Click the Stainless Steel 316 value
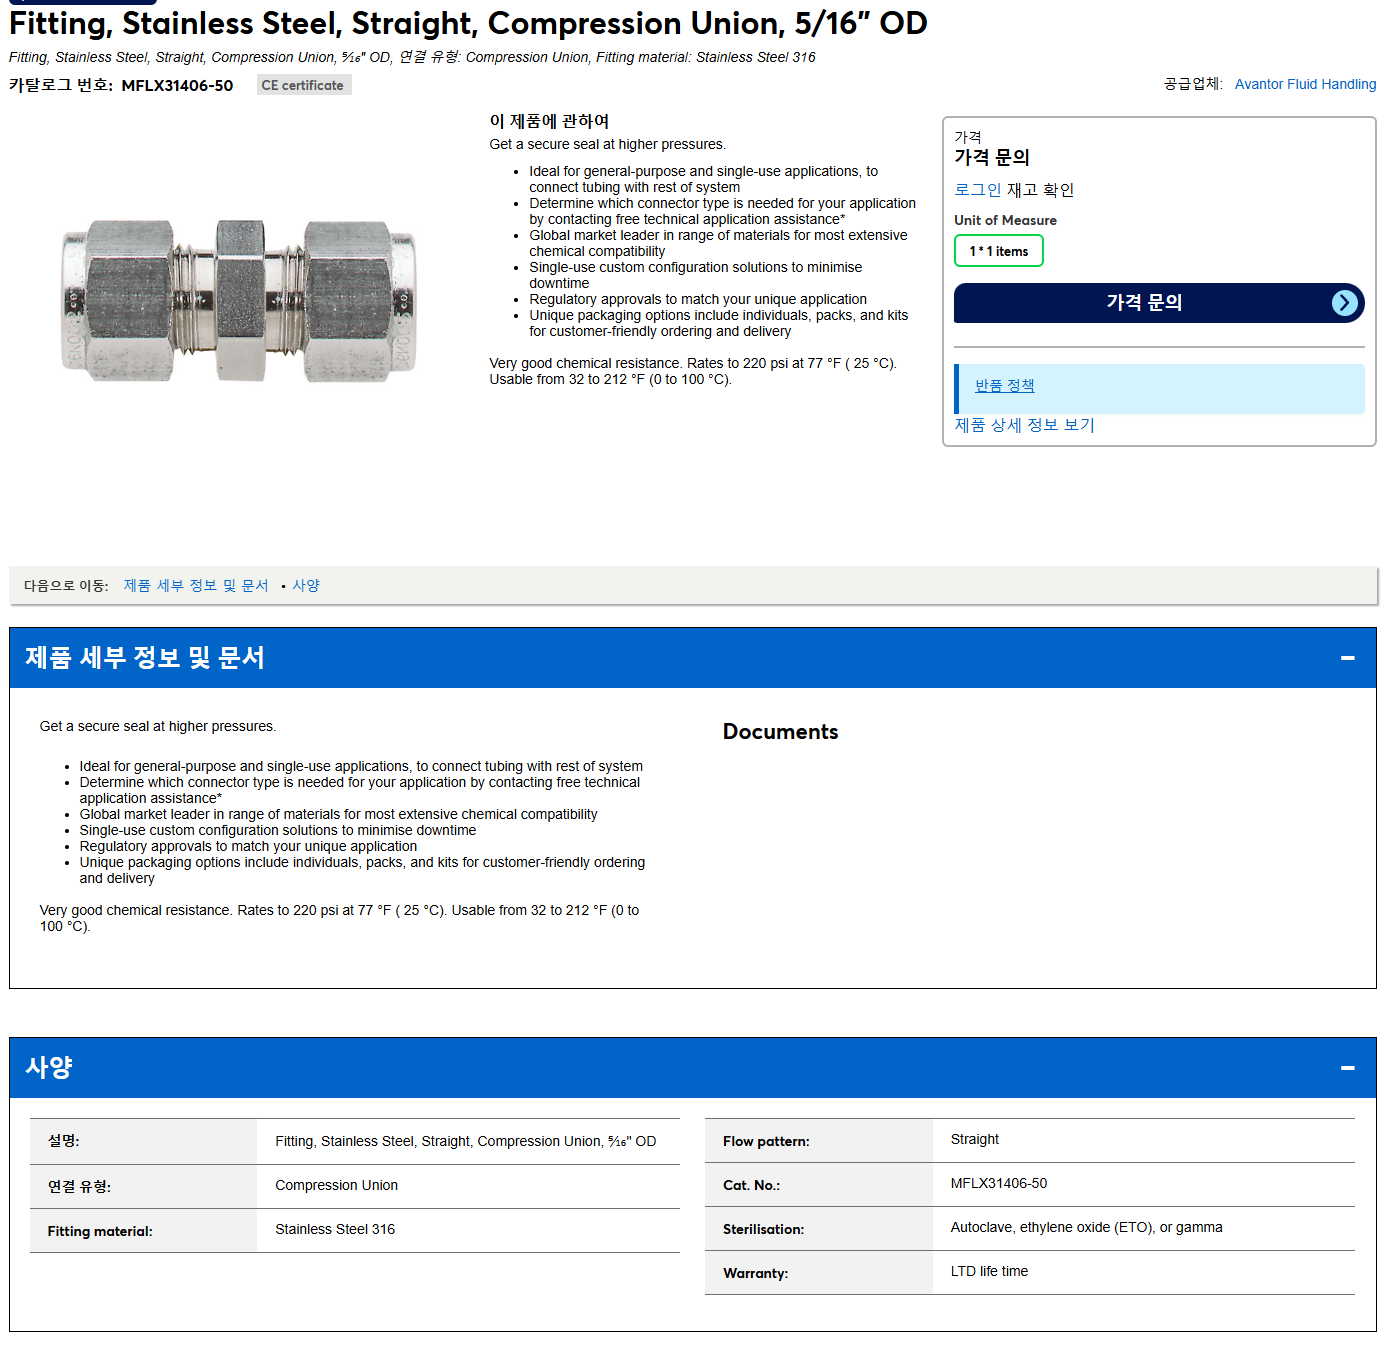Screen dimensions: 1384x1352 (x=335, y=1229)
